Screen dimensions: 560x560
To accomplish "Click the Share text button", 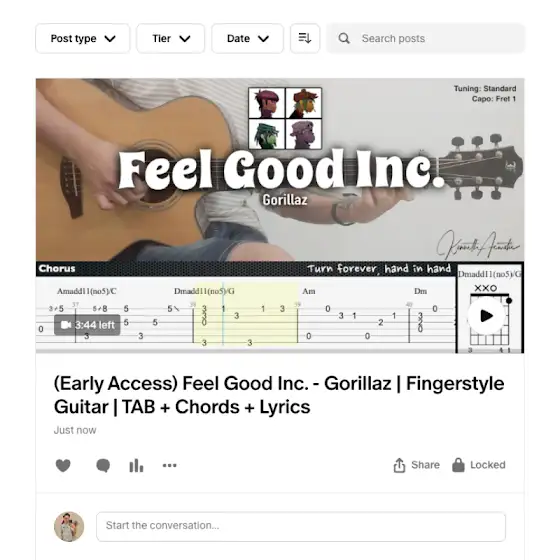I will (x=425, y=465).
